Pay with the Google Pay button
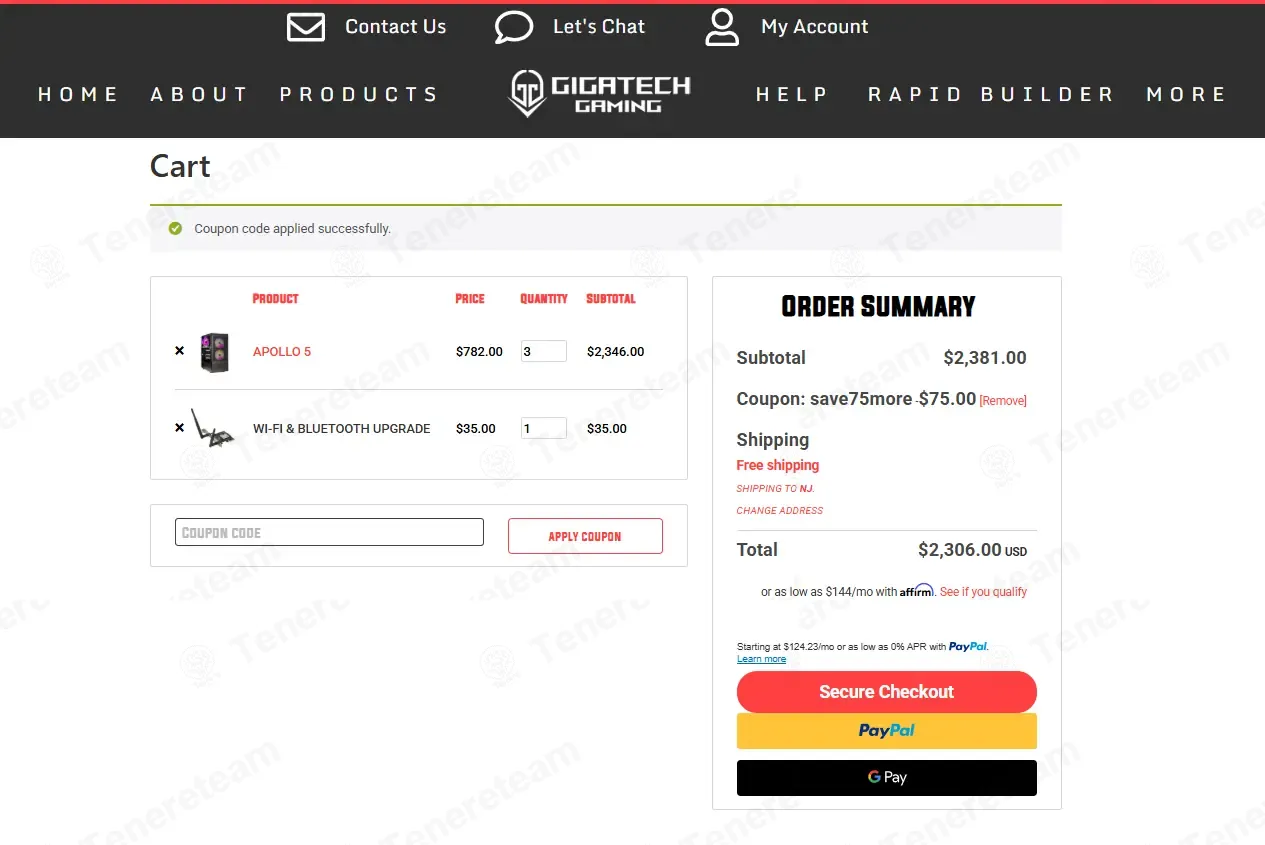This screenshot has width=1265, height=845. (887, 778)
